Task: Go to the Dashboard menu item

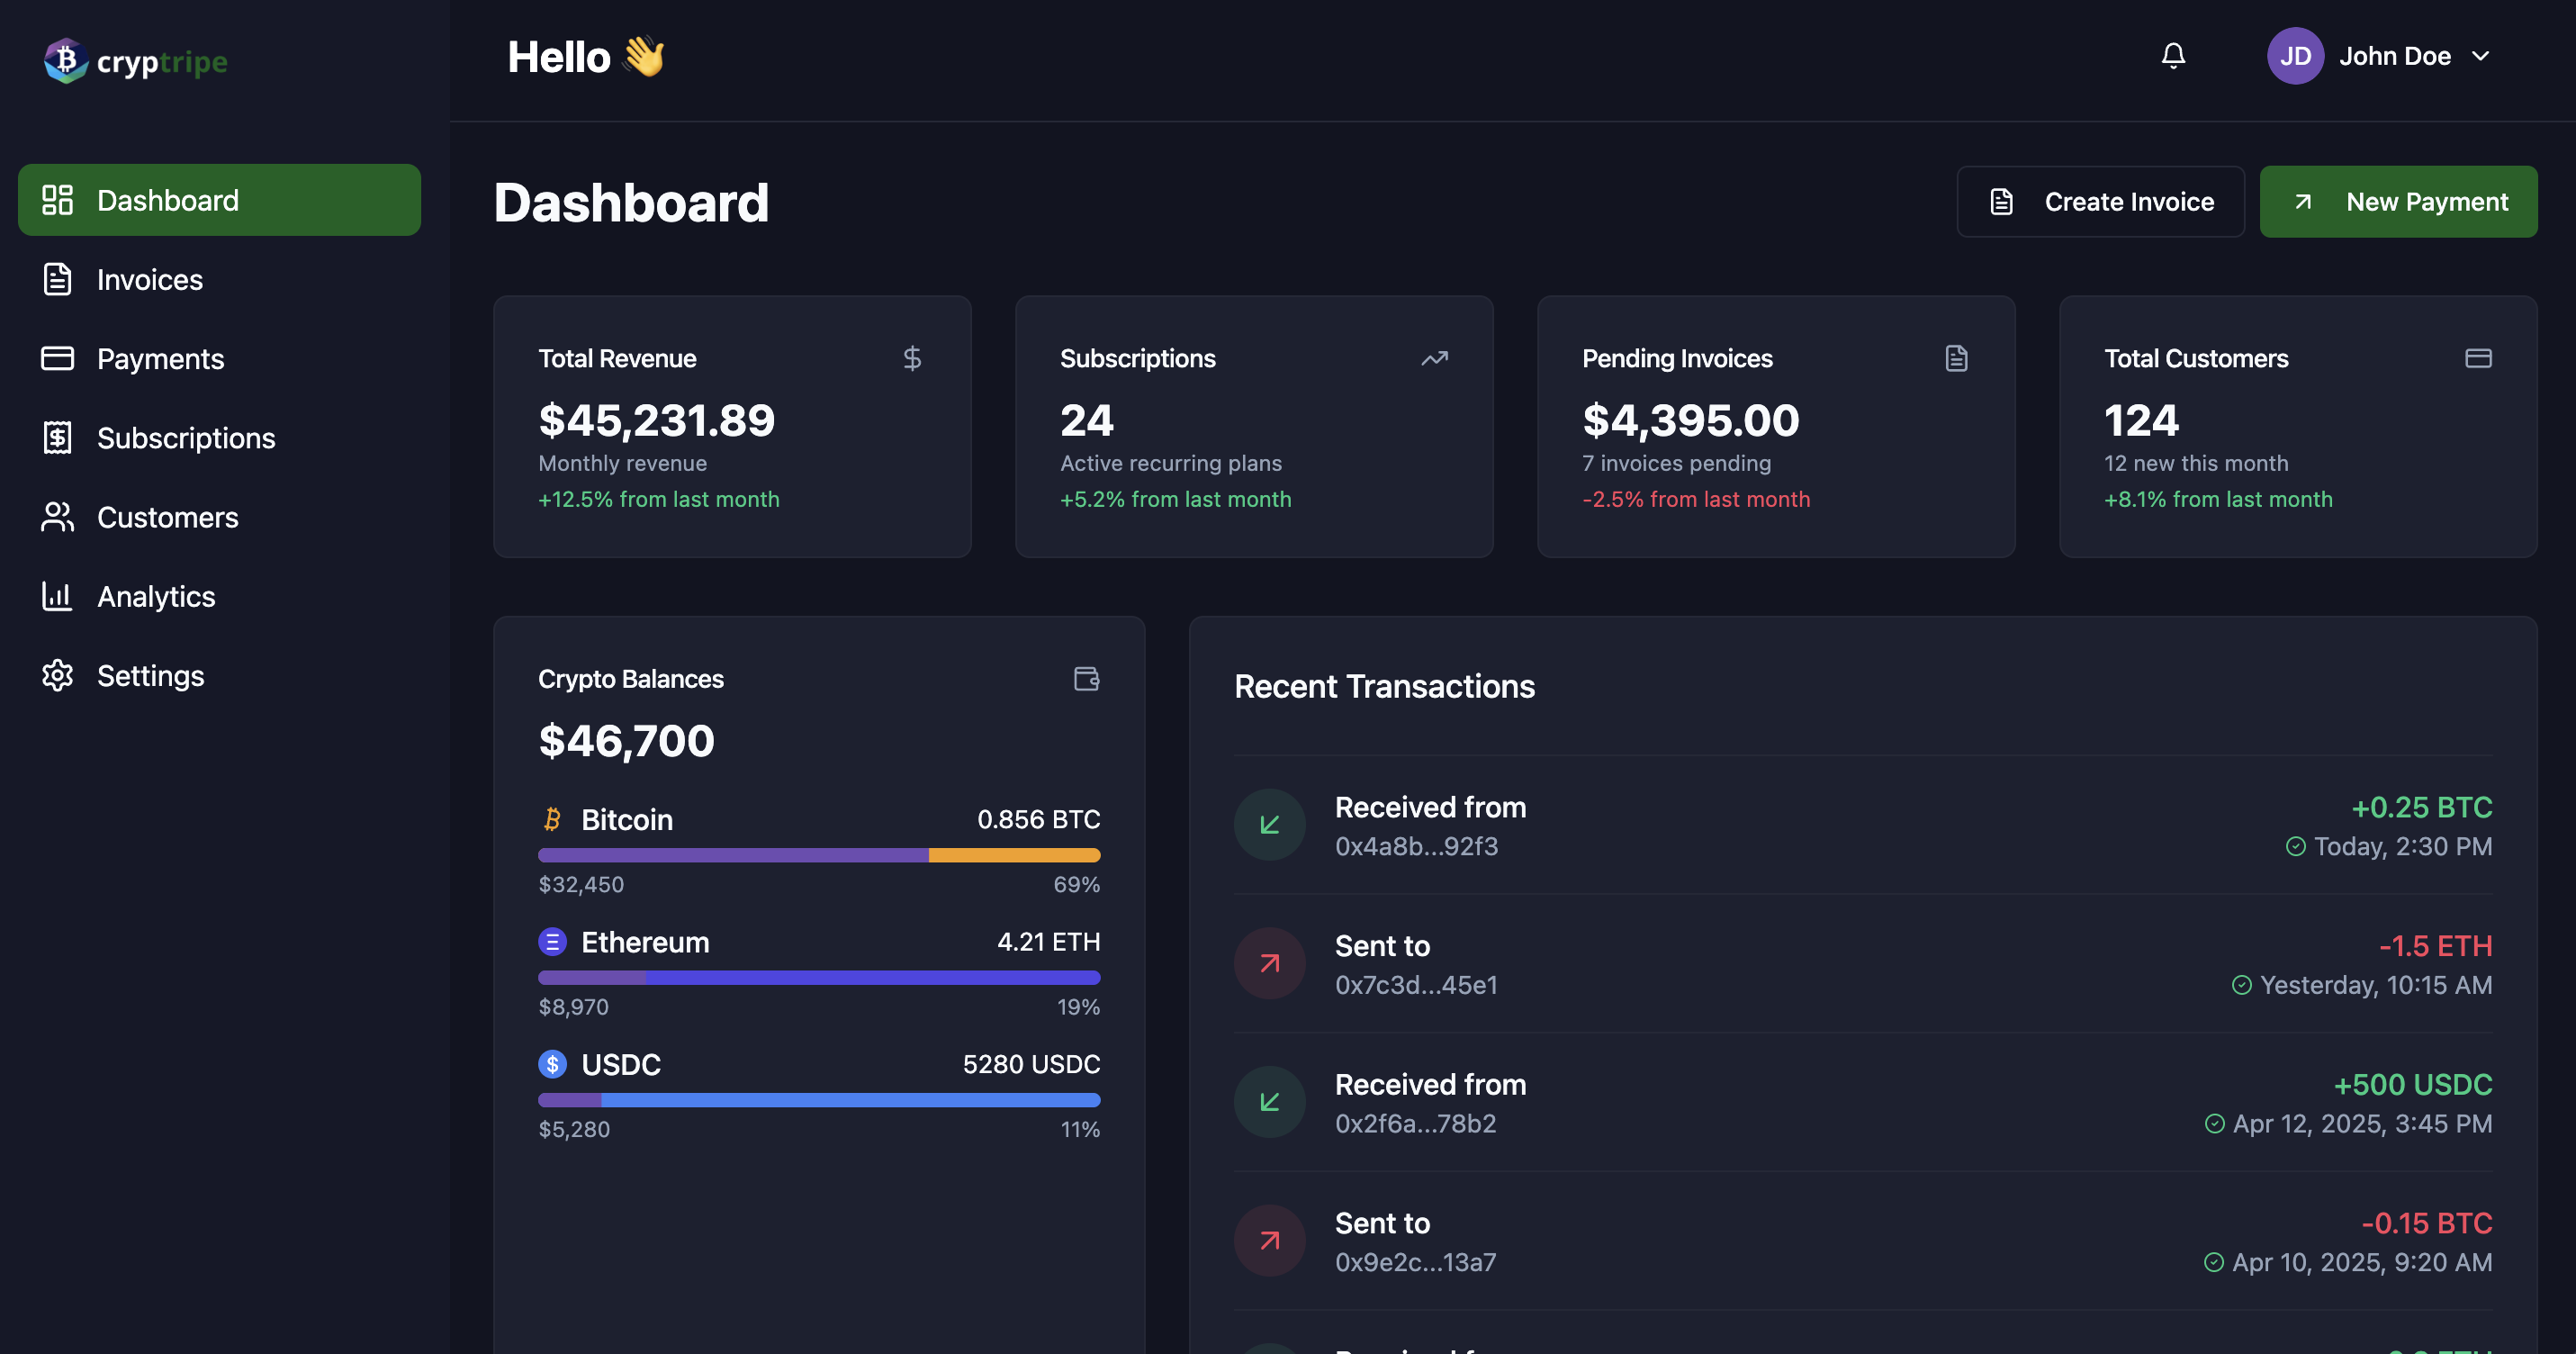Action: pyautogui.click(x=219, y=200)
